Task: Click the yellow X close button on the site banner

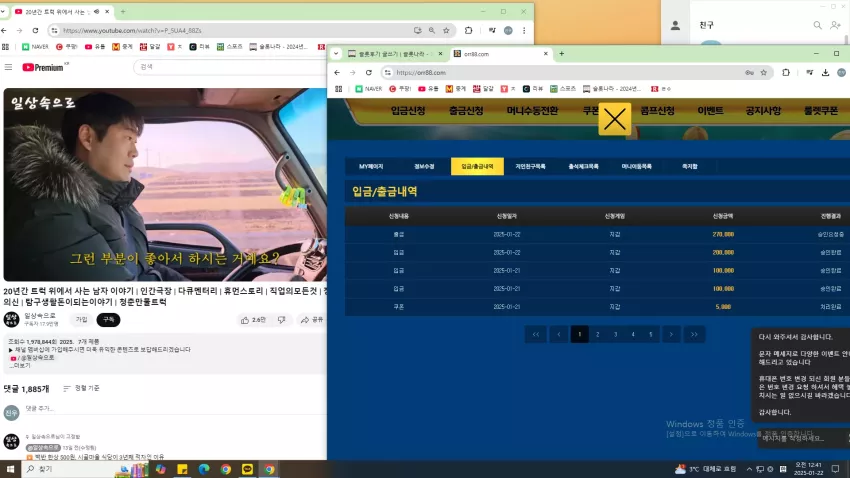Action: point(614,119)
